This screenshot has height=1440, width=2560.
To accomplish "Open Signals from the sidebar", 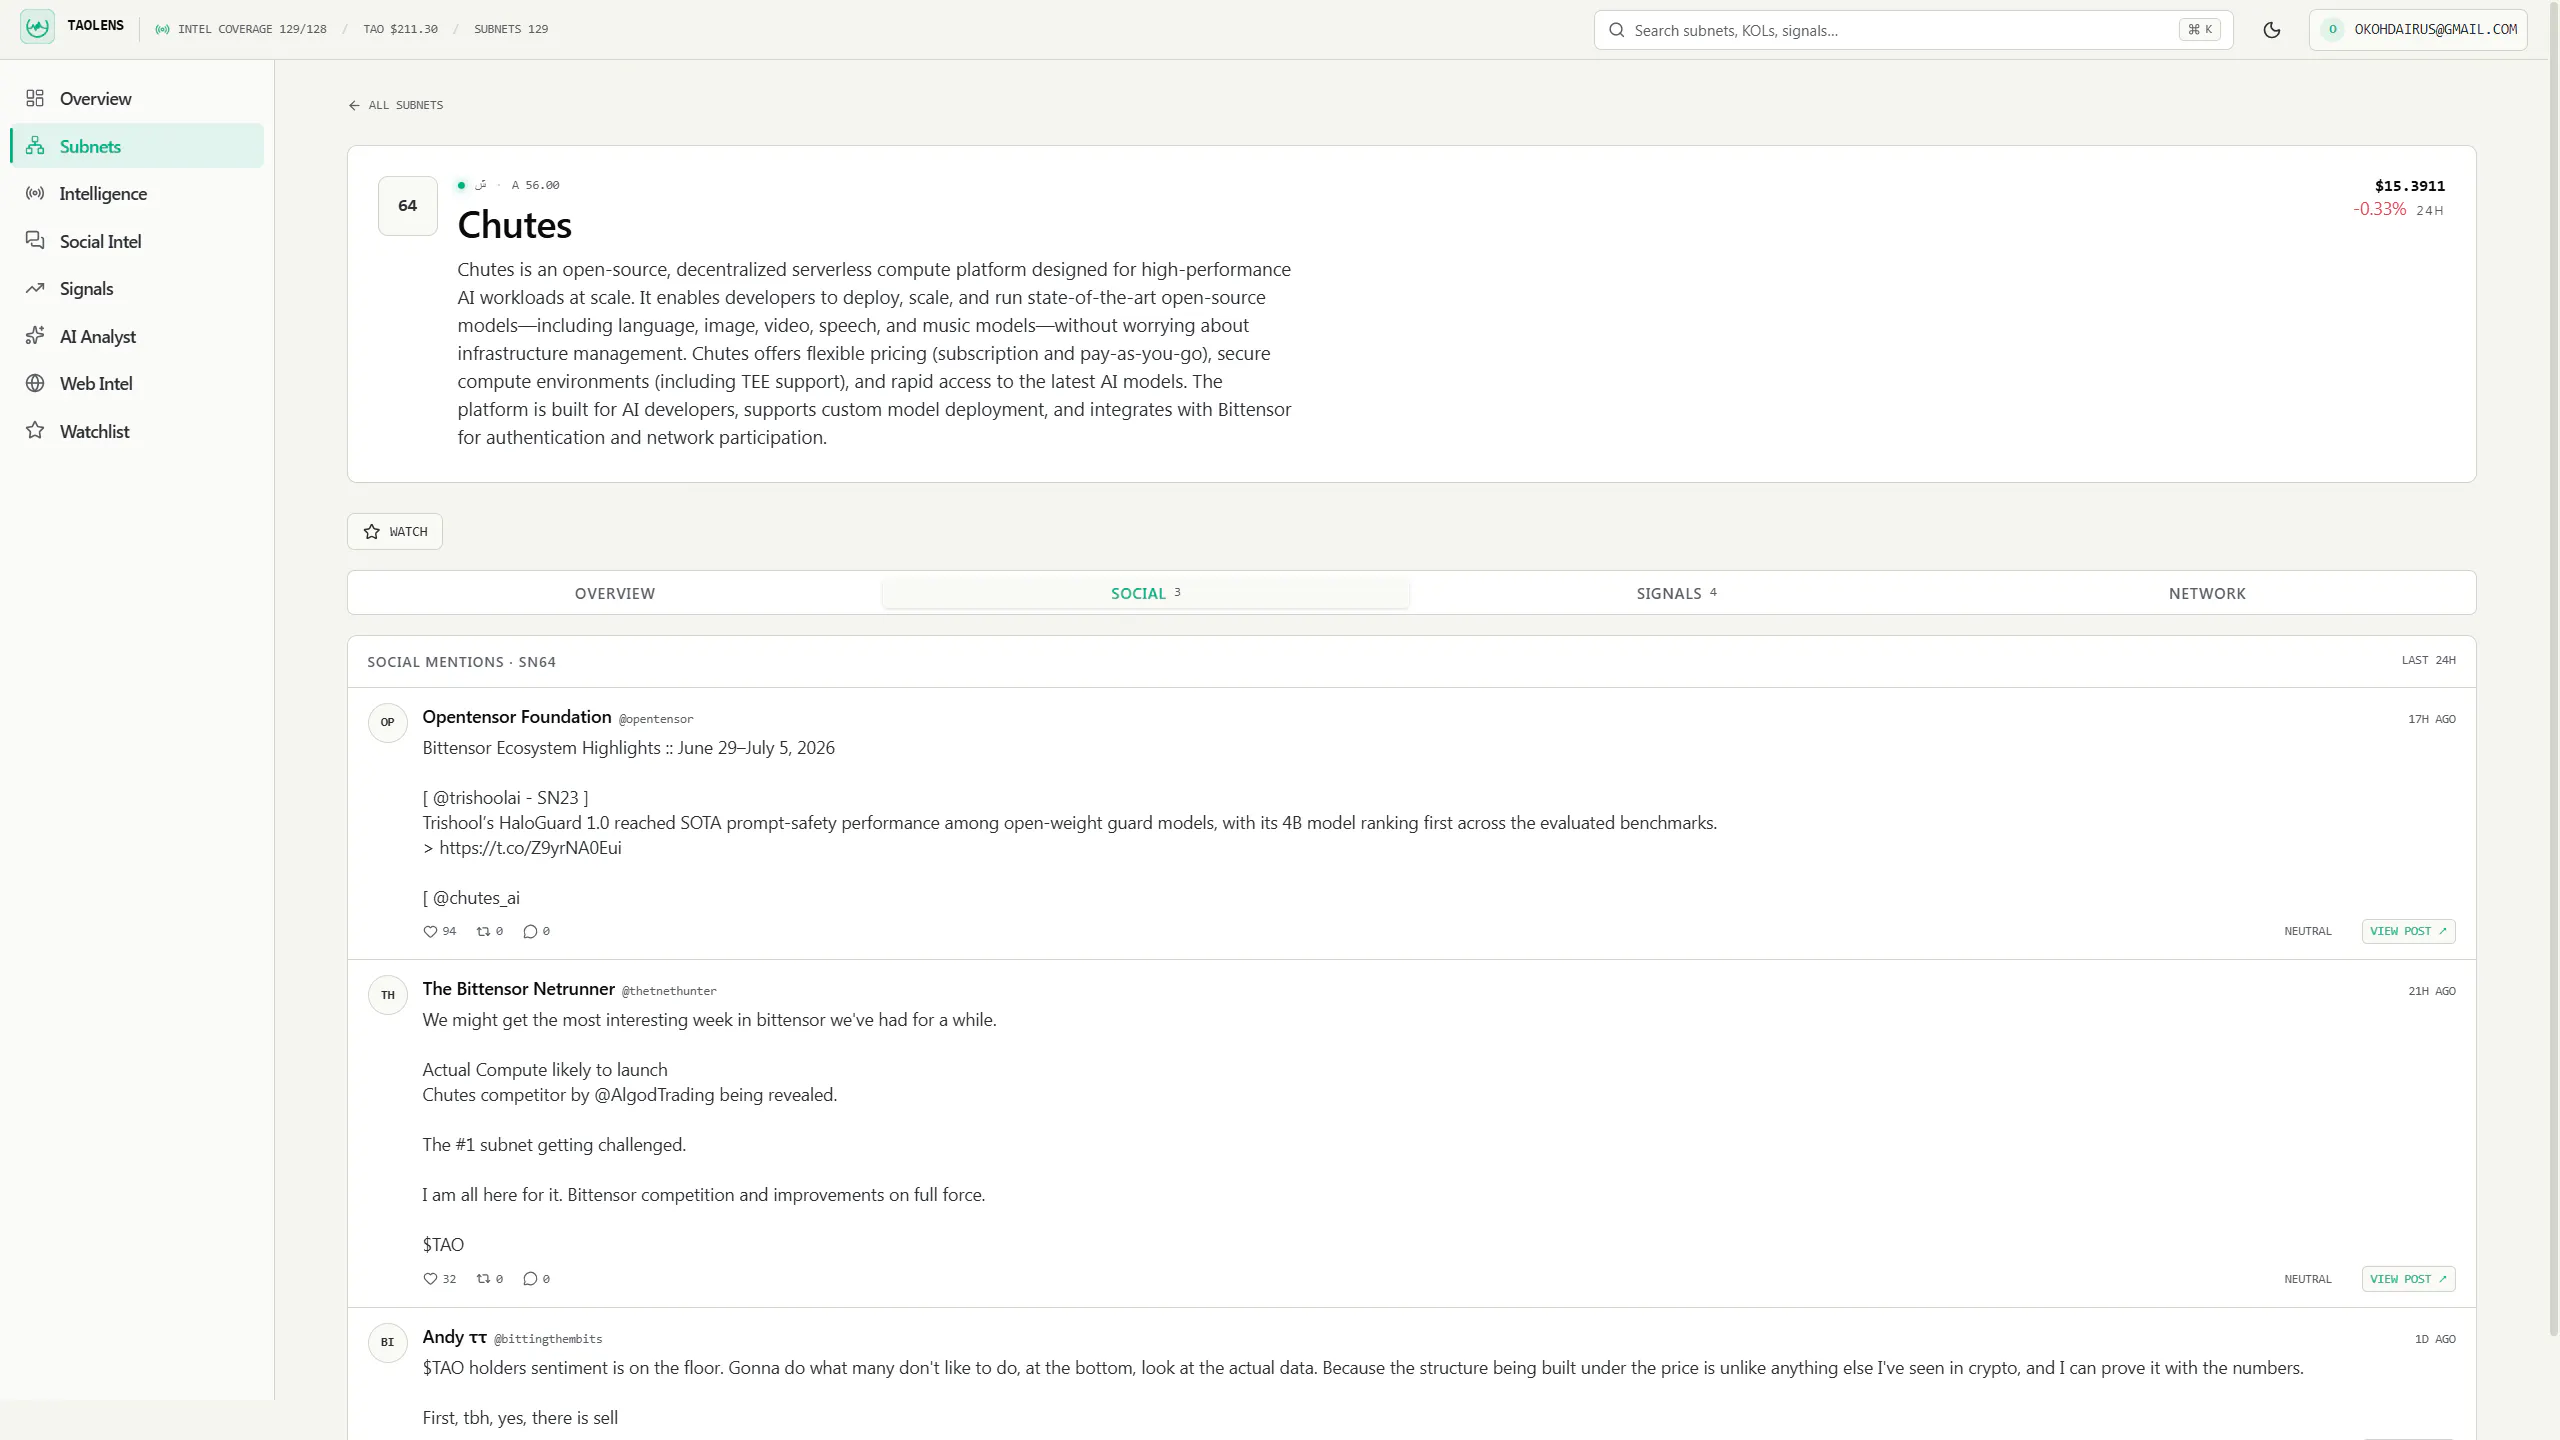I will click(137, 288).
